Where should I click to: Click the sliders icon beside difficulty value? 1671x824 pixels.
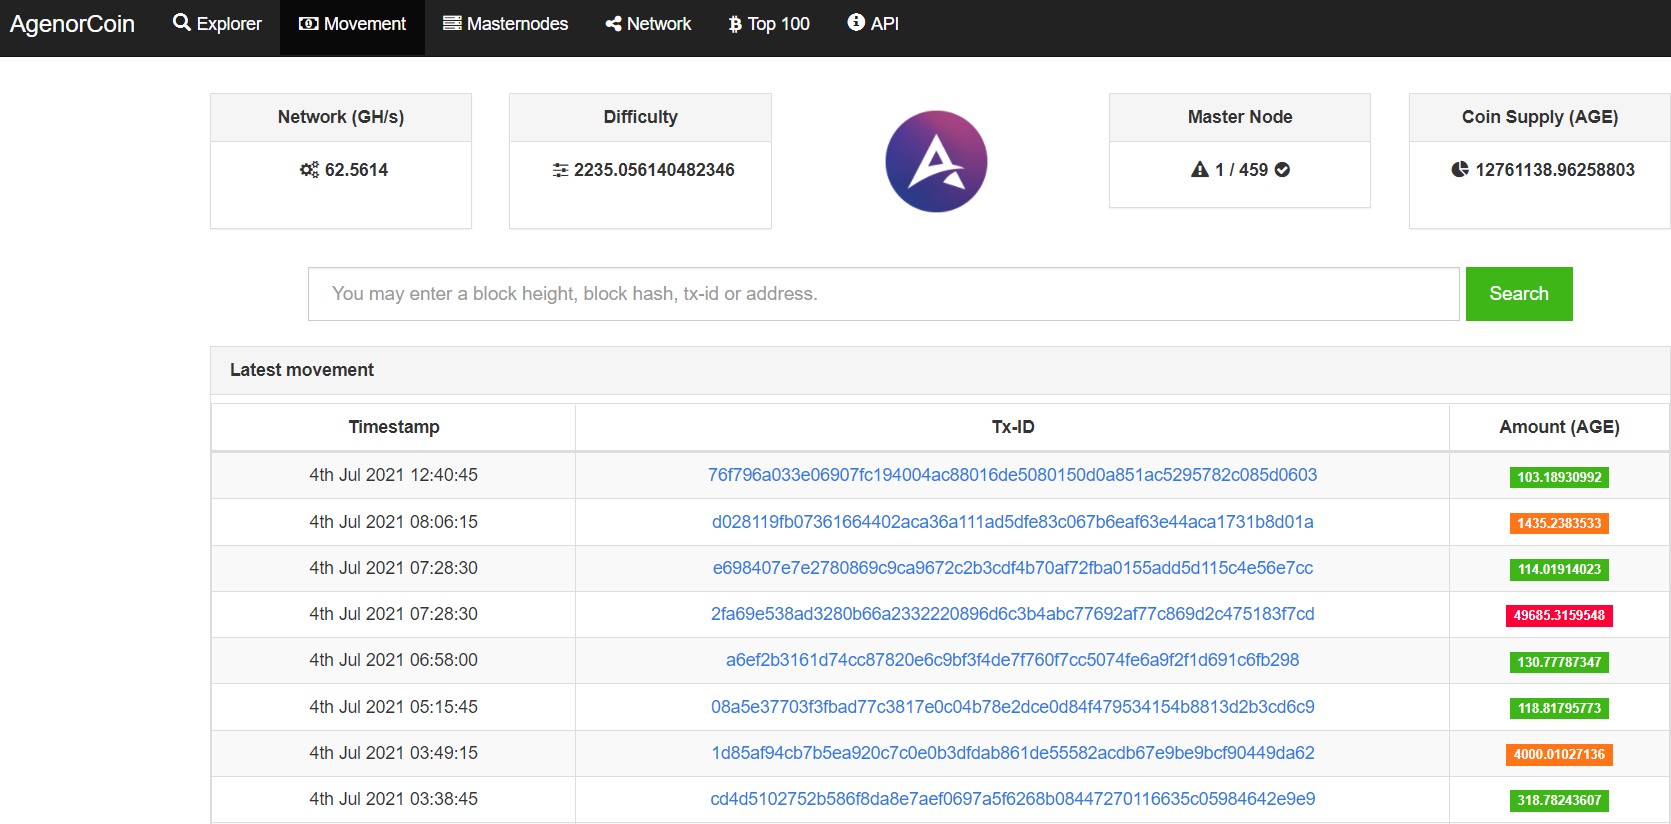tap(560, 170)
